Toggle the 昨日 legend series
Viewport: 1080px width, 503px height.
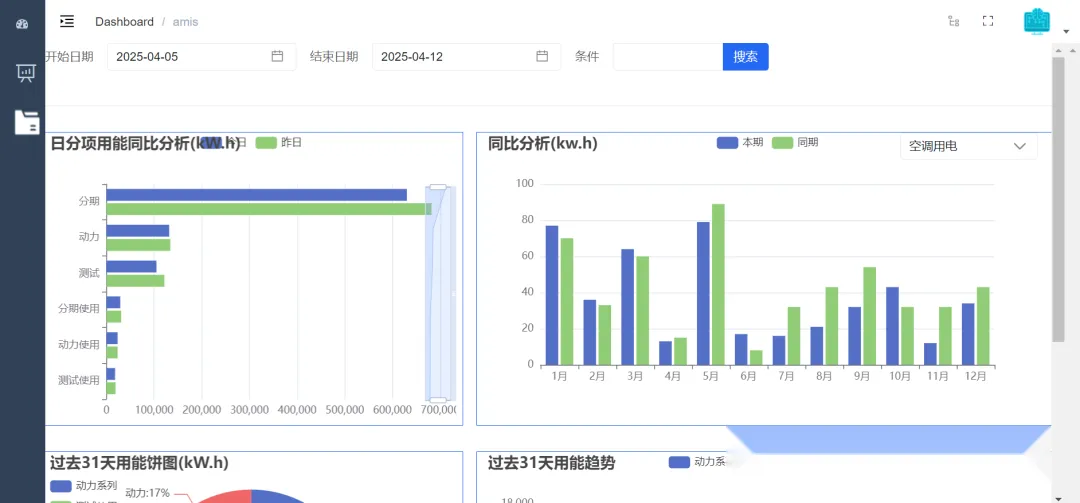(278, 143)
